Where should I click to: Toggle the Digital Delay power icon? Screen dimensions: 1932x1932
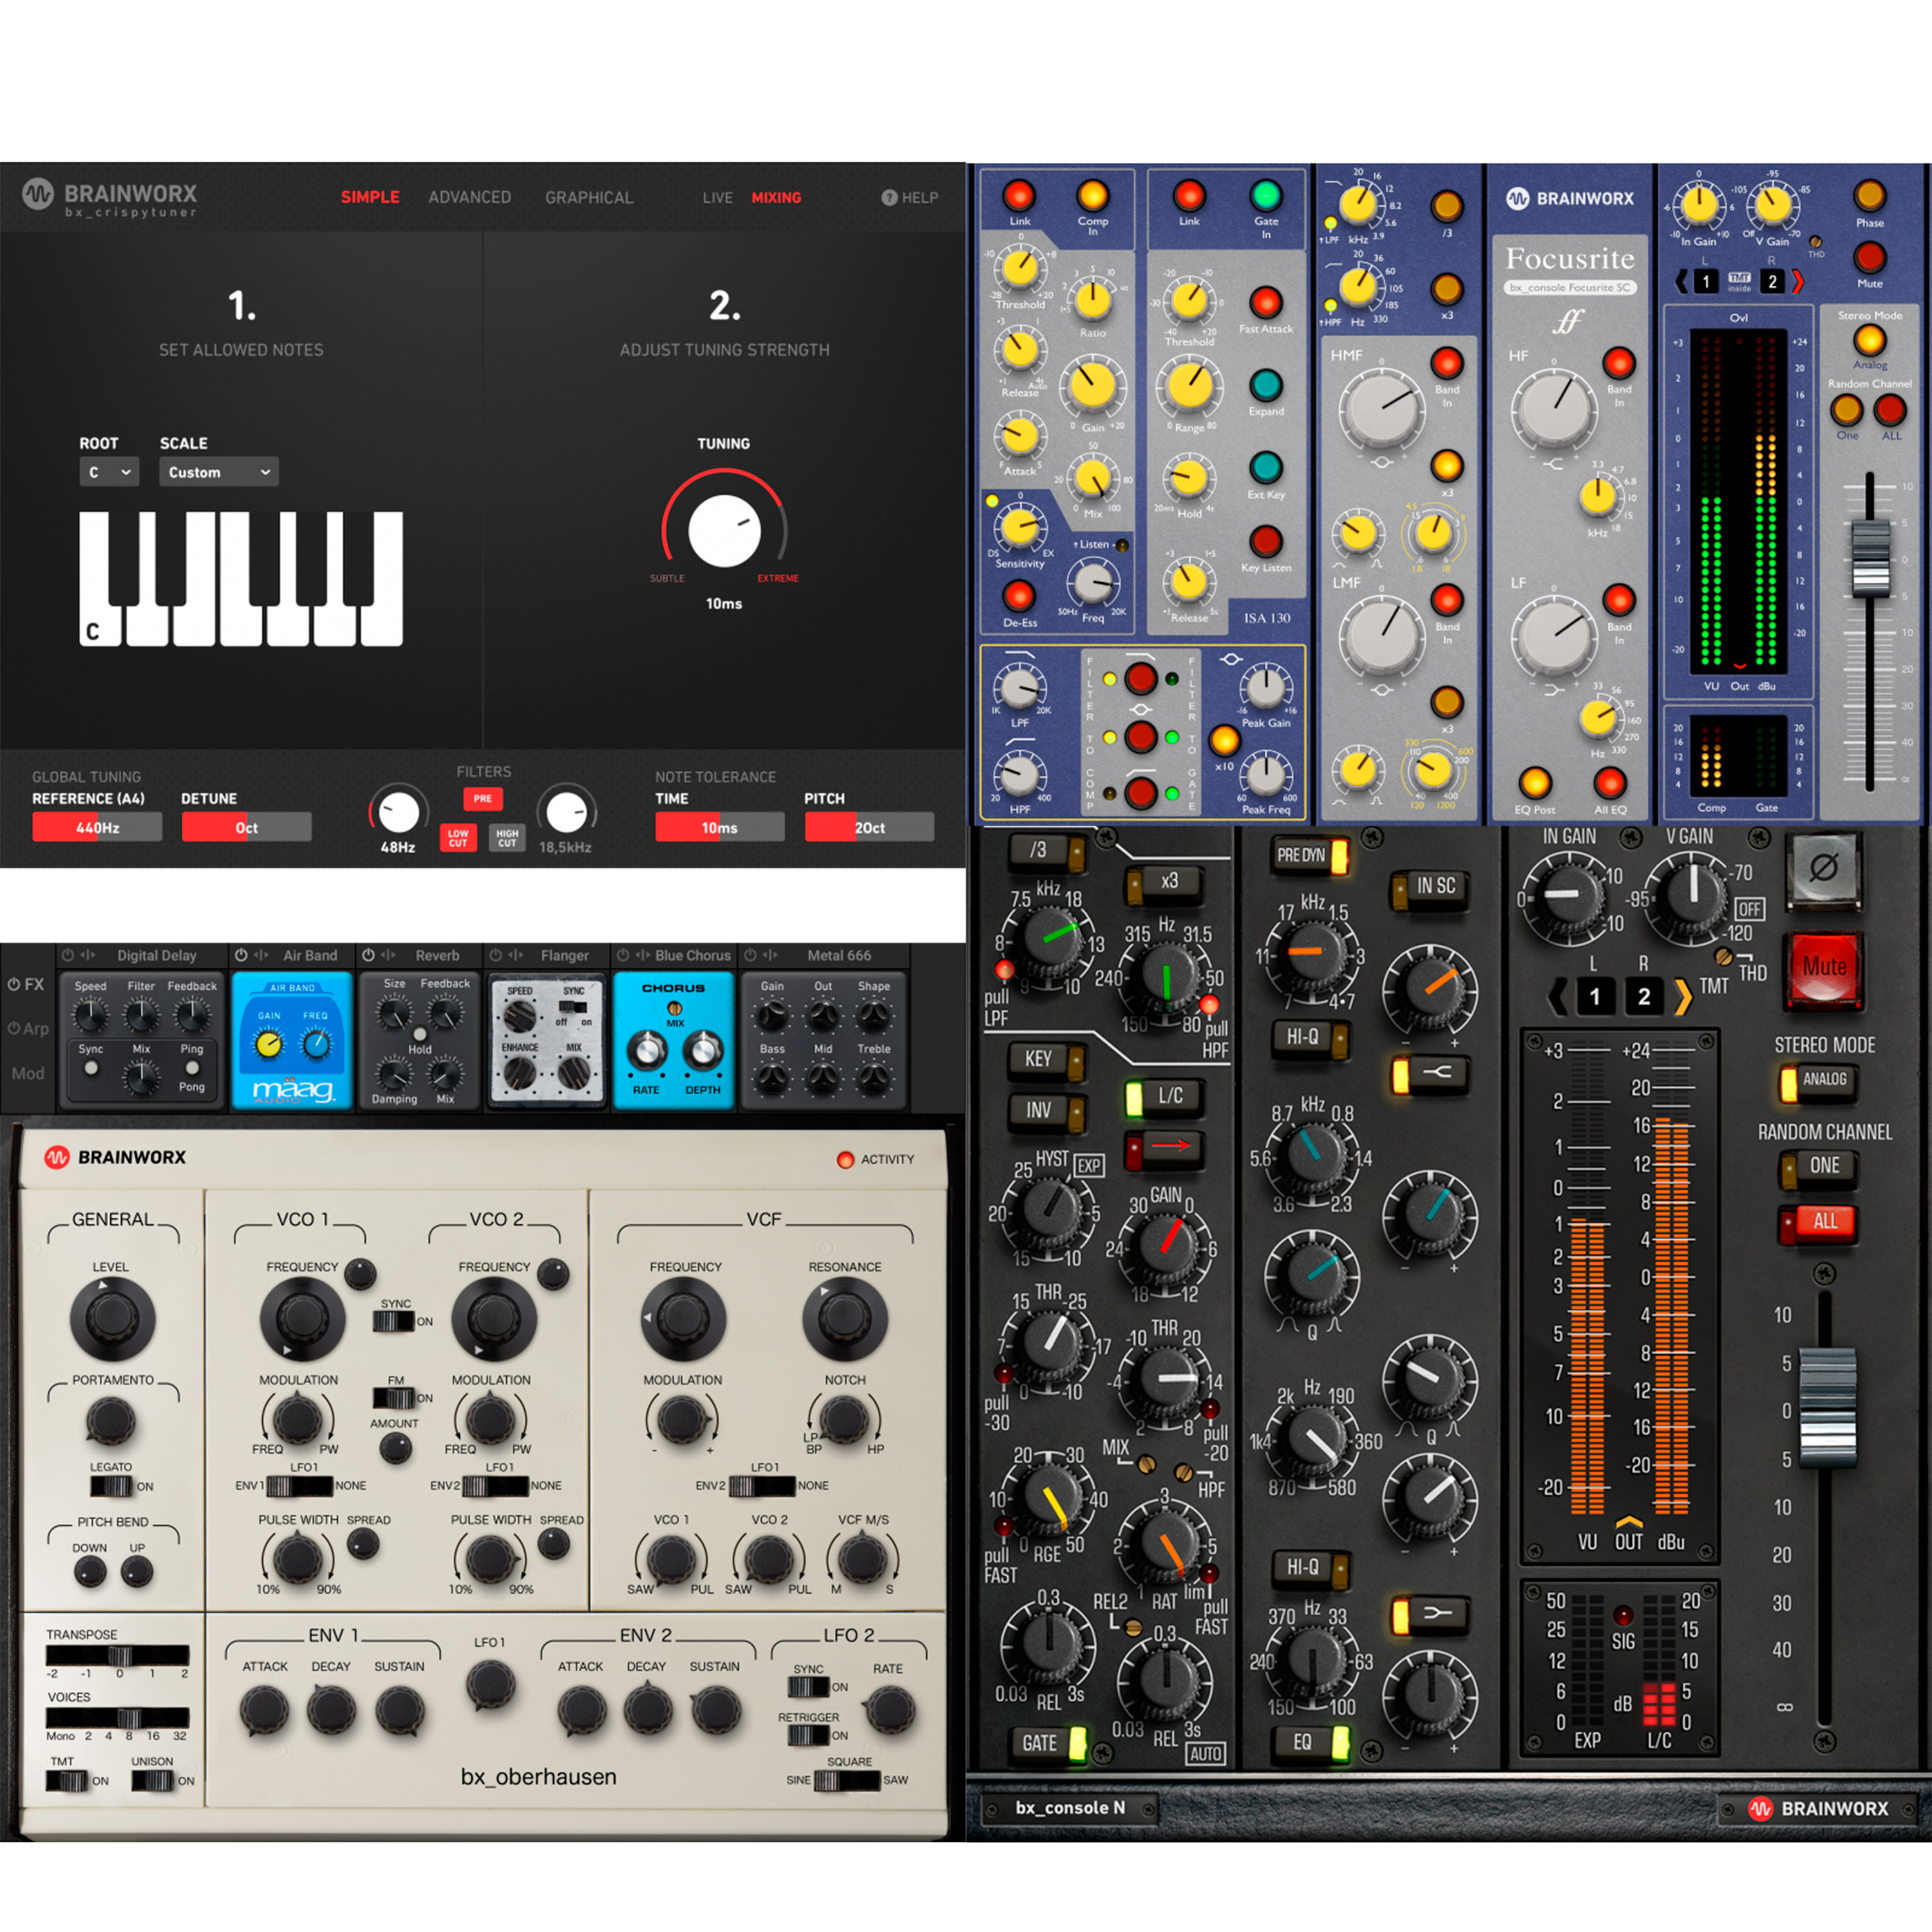click(67, 955)
